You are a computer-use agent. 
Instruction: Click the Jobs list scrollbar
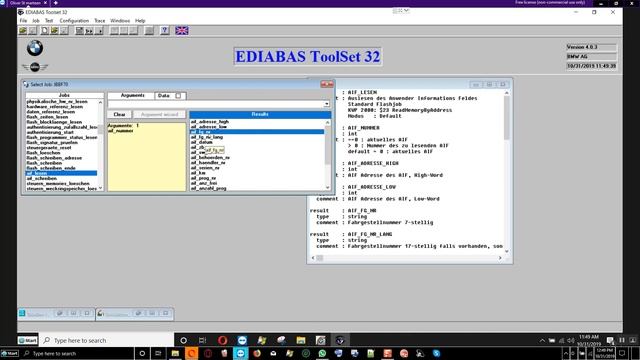point(100,145)
